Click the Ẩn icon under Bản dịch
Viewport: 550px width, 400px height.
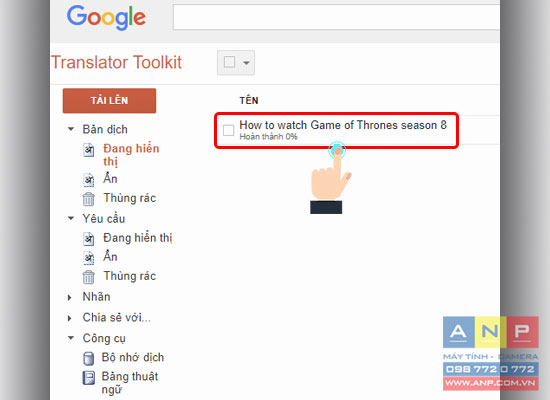[x=89, y=180]
